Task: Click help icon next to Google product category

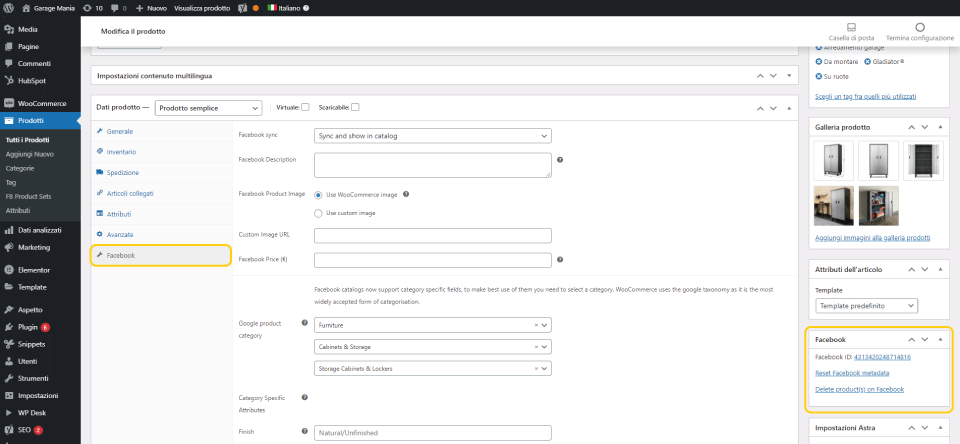Action: pos(304,323)
